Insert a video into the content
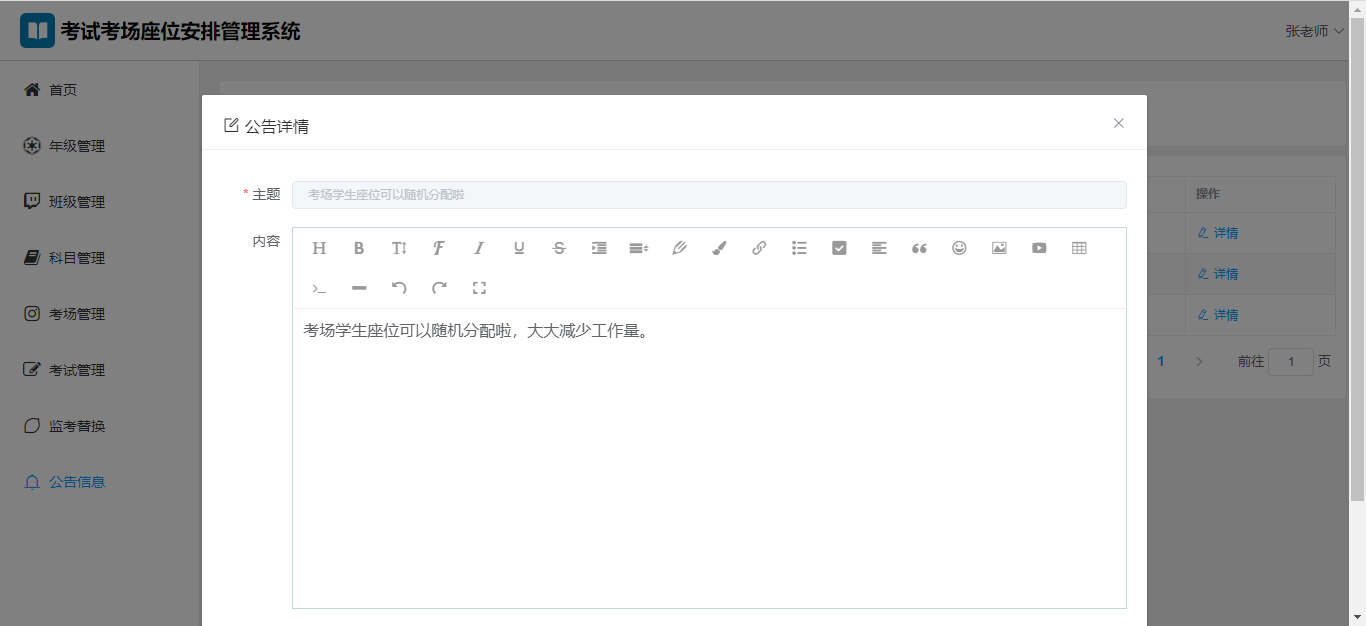The width and height of the screenshot is (1366, 626). [1039, 248]
